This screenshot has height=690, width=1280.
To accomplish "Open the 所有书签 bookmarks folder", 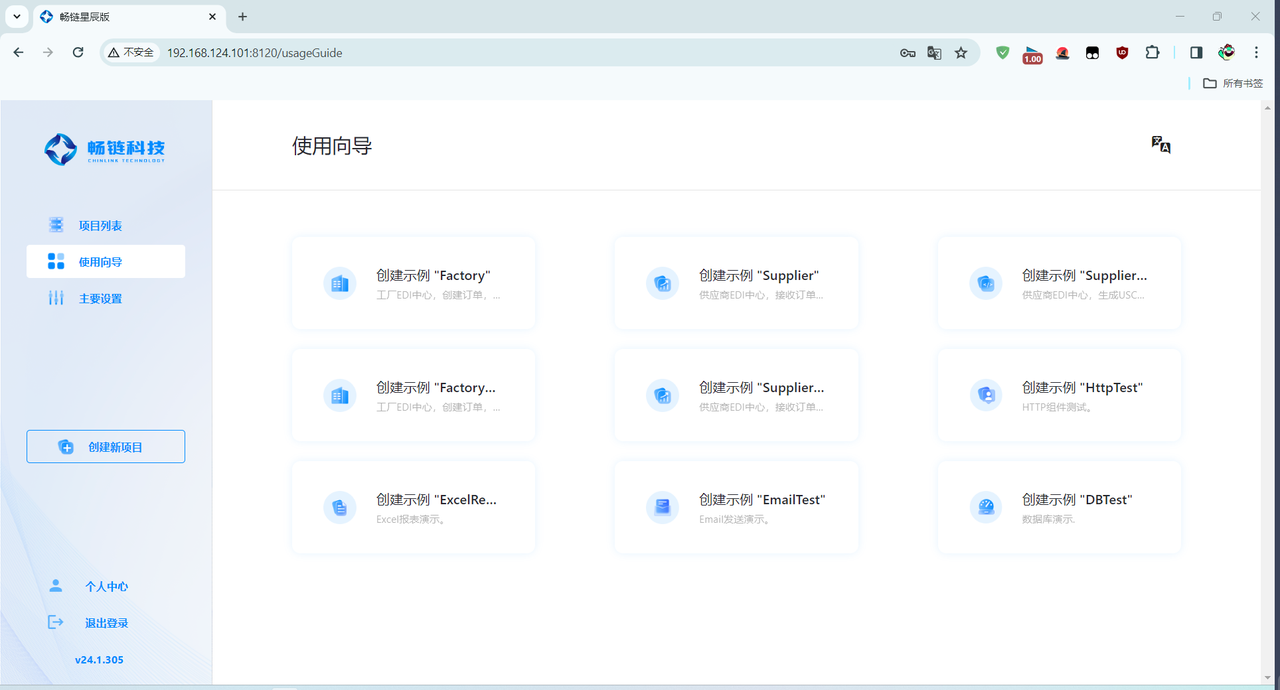I will pyautogui.click(x=1235, y=83).
